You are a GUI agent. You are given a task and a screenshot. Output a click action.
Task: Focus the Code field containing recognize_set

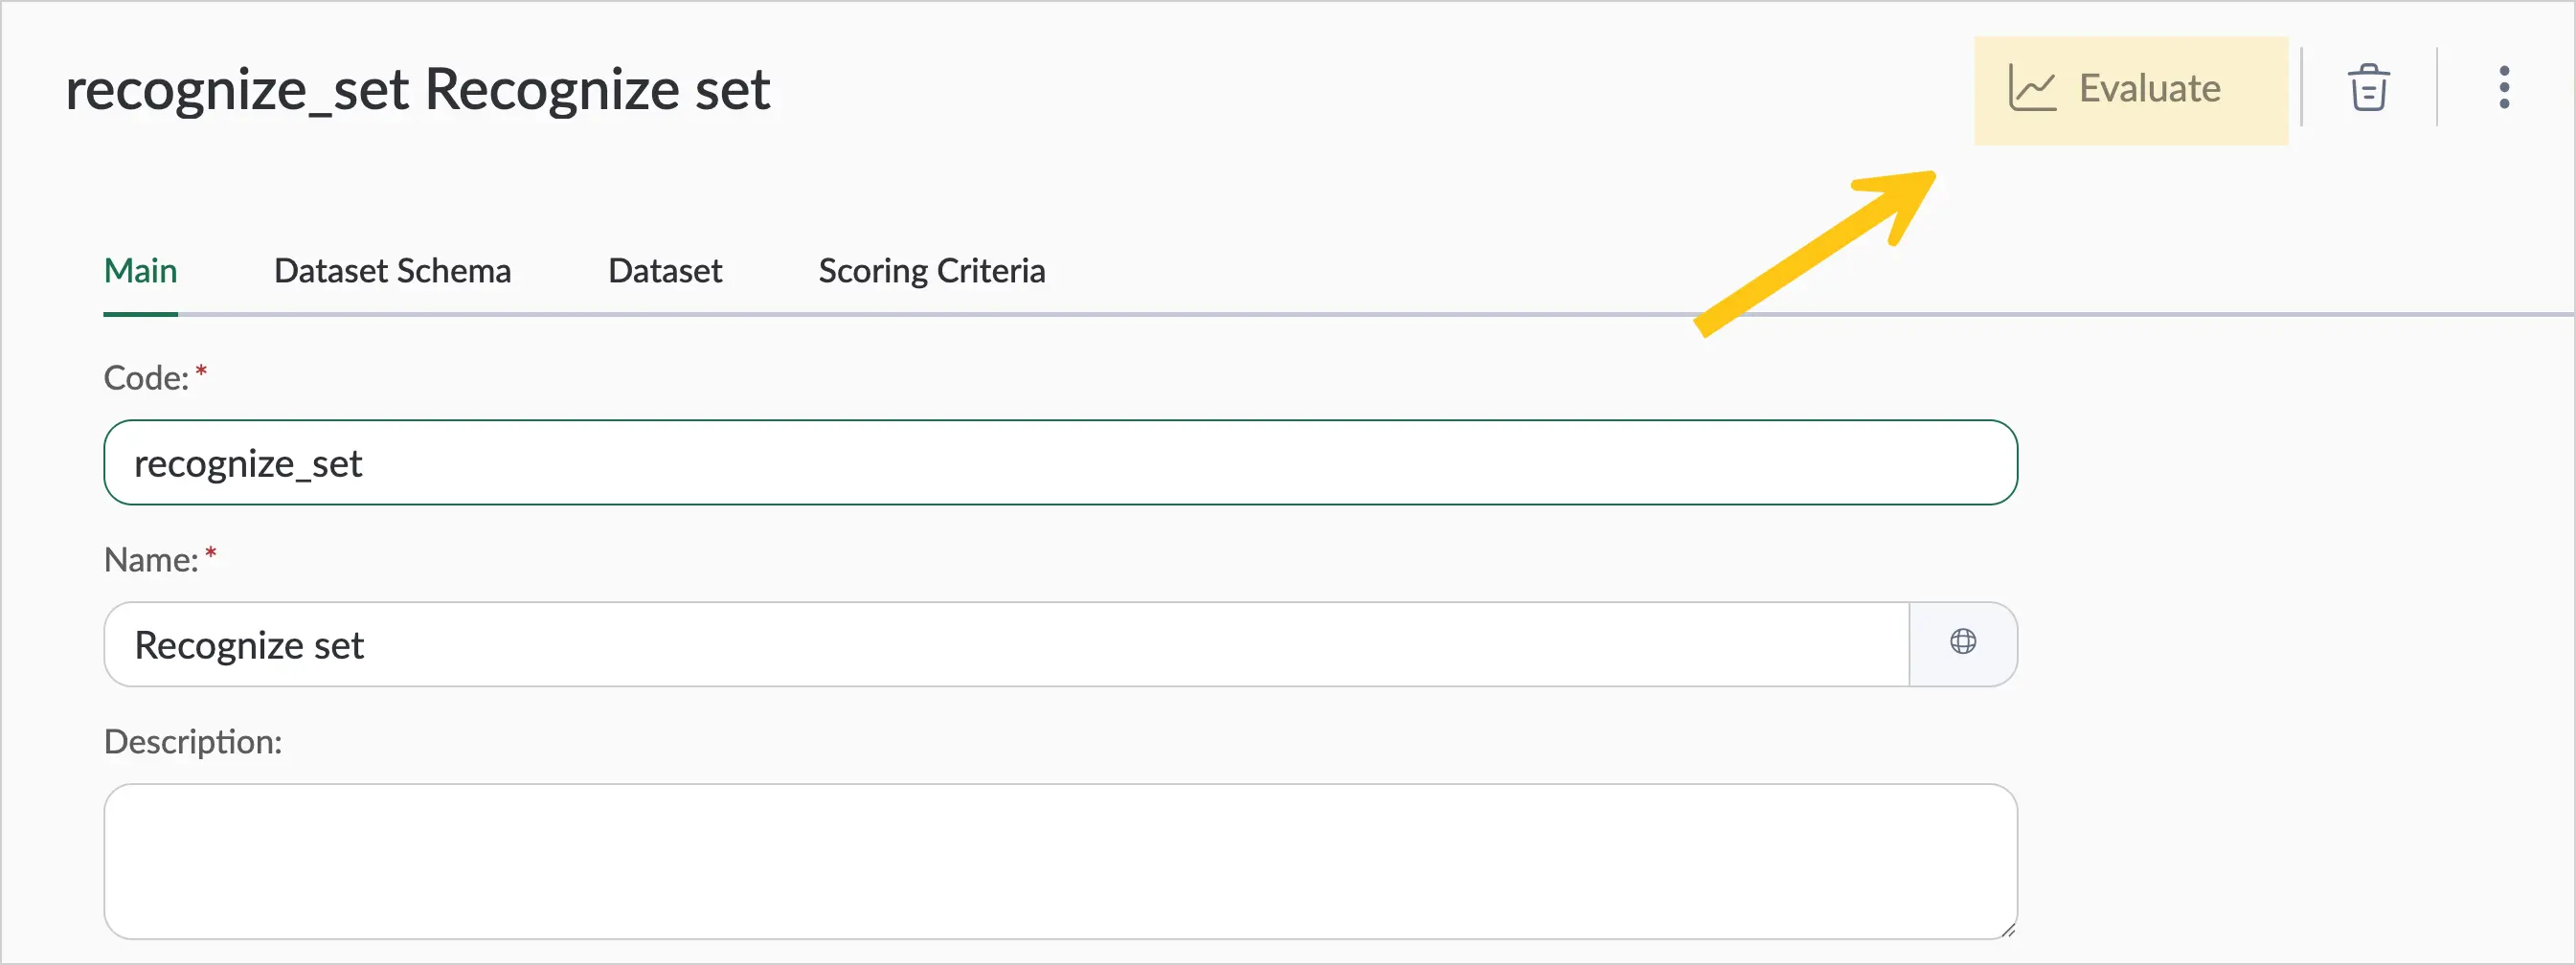1060,462
